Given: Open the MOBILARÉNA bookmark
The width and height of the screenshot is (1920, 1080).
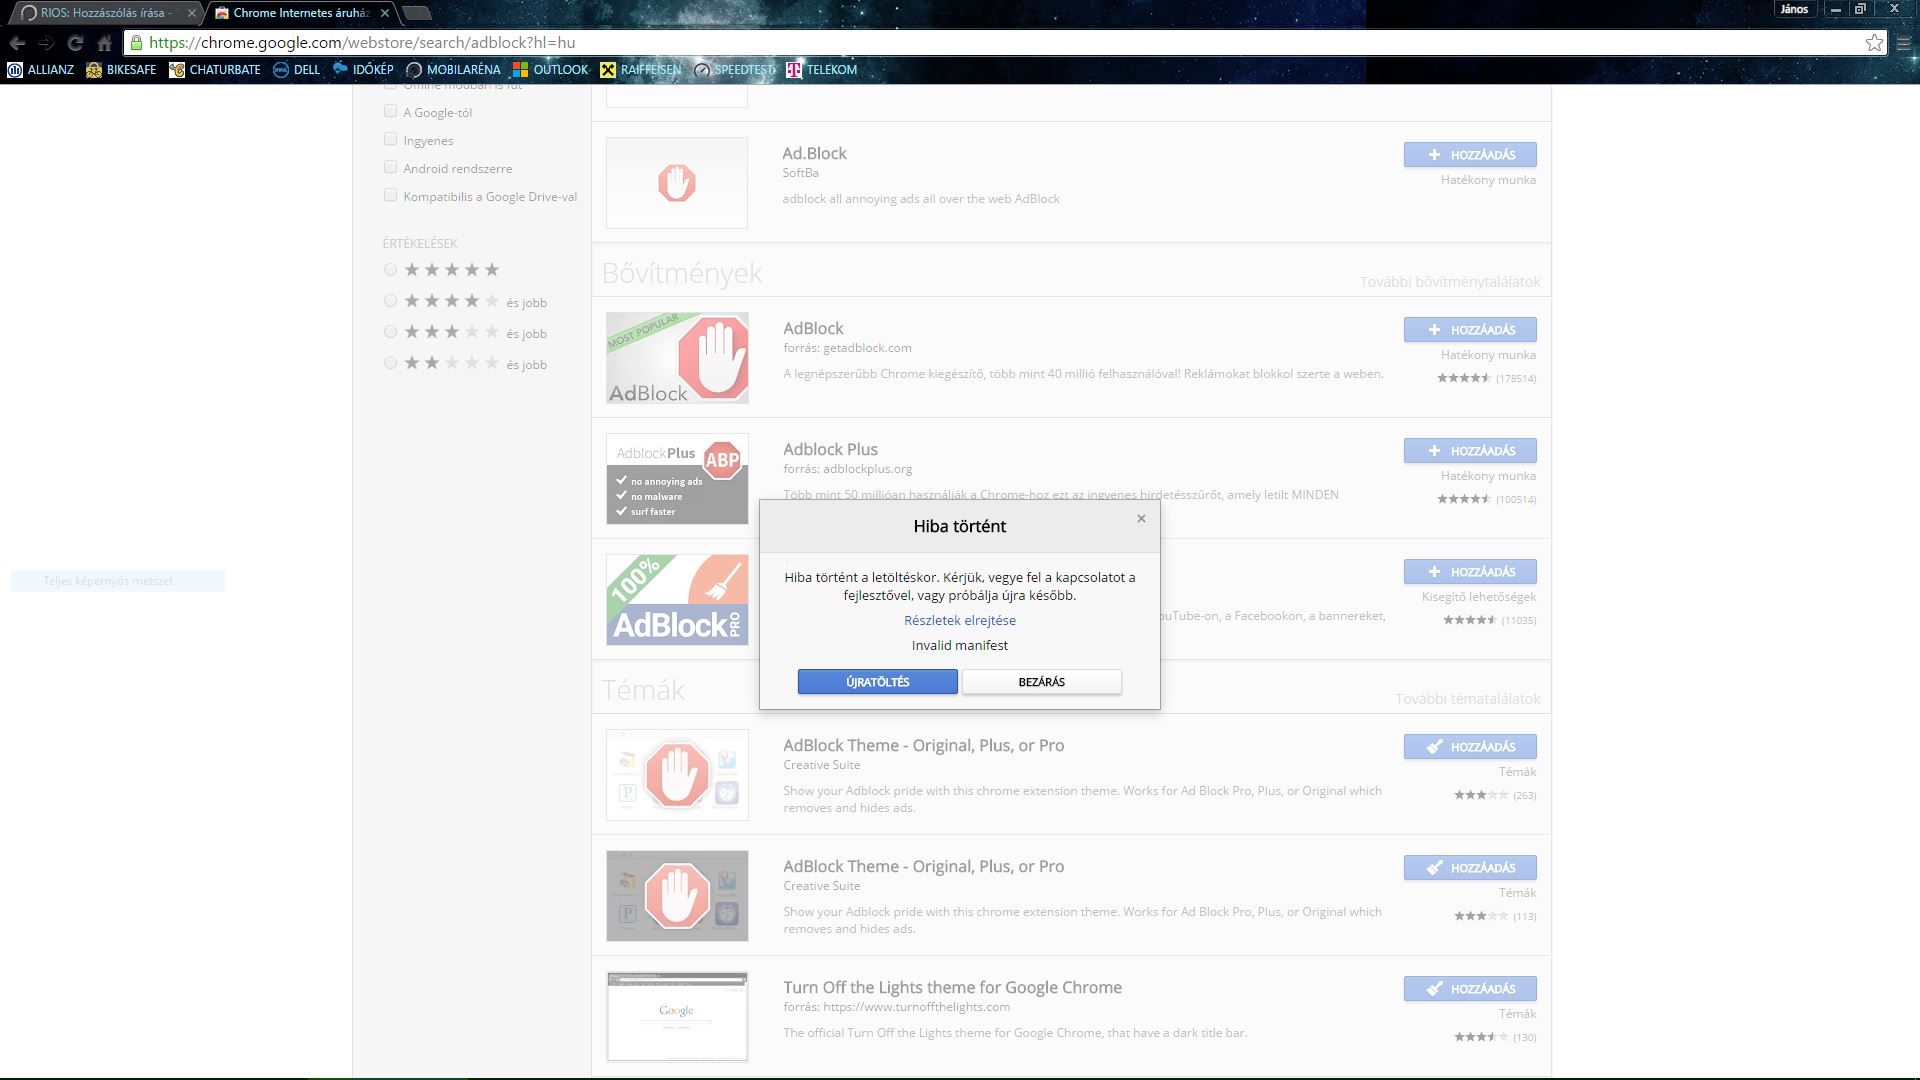Looking at the screenshot, I should (x=453, y=70).
